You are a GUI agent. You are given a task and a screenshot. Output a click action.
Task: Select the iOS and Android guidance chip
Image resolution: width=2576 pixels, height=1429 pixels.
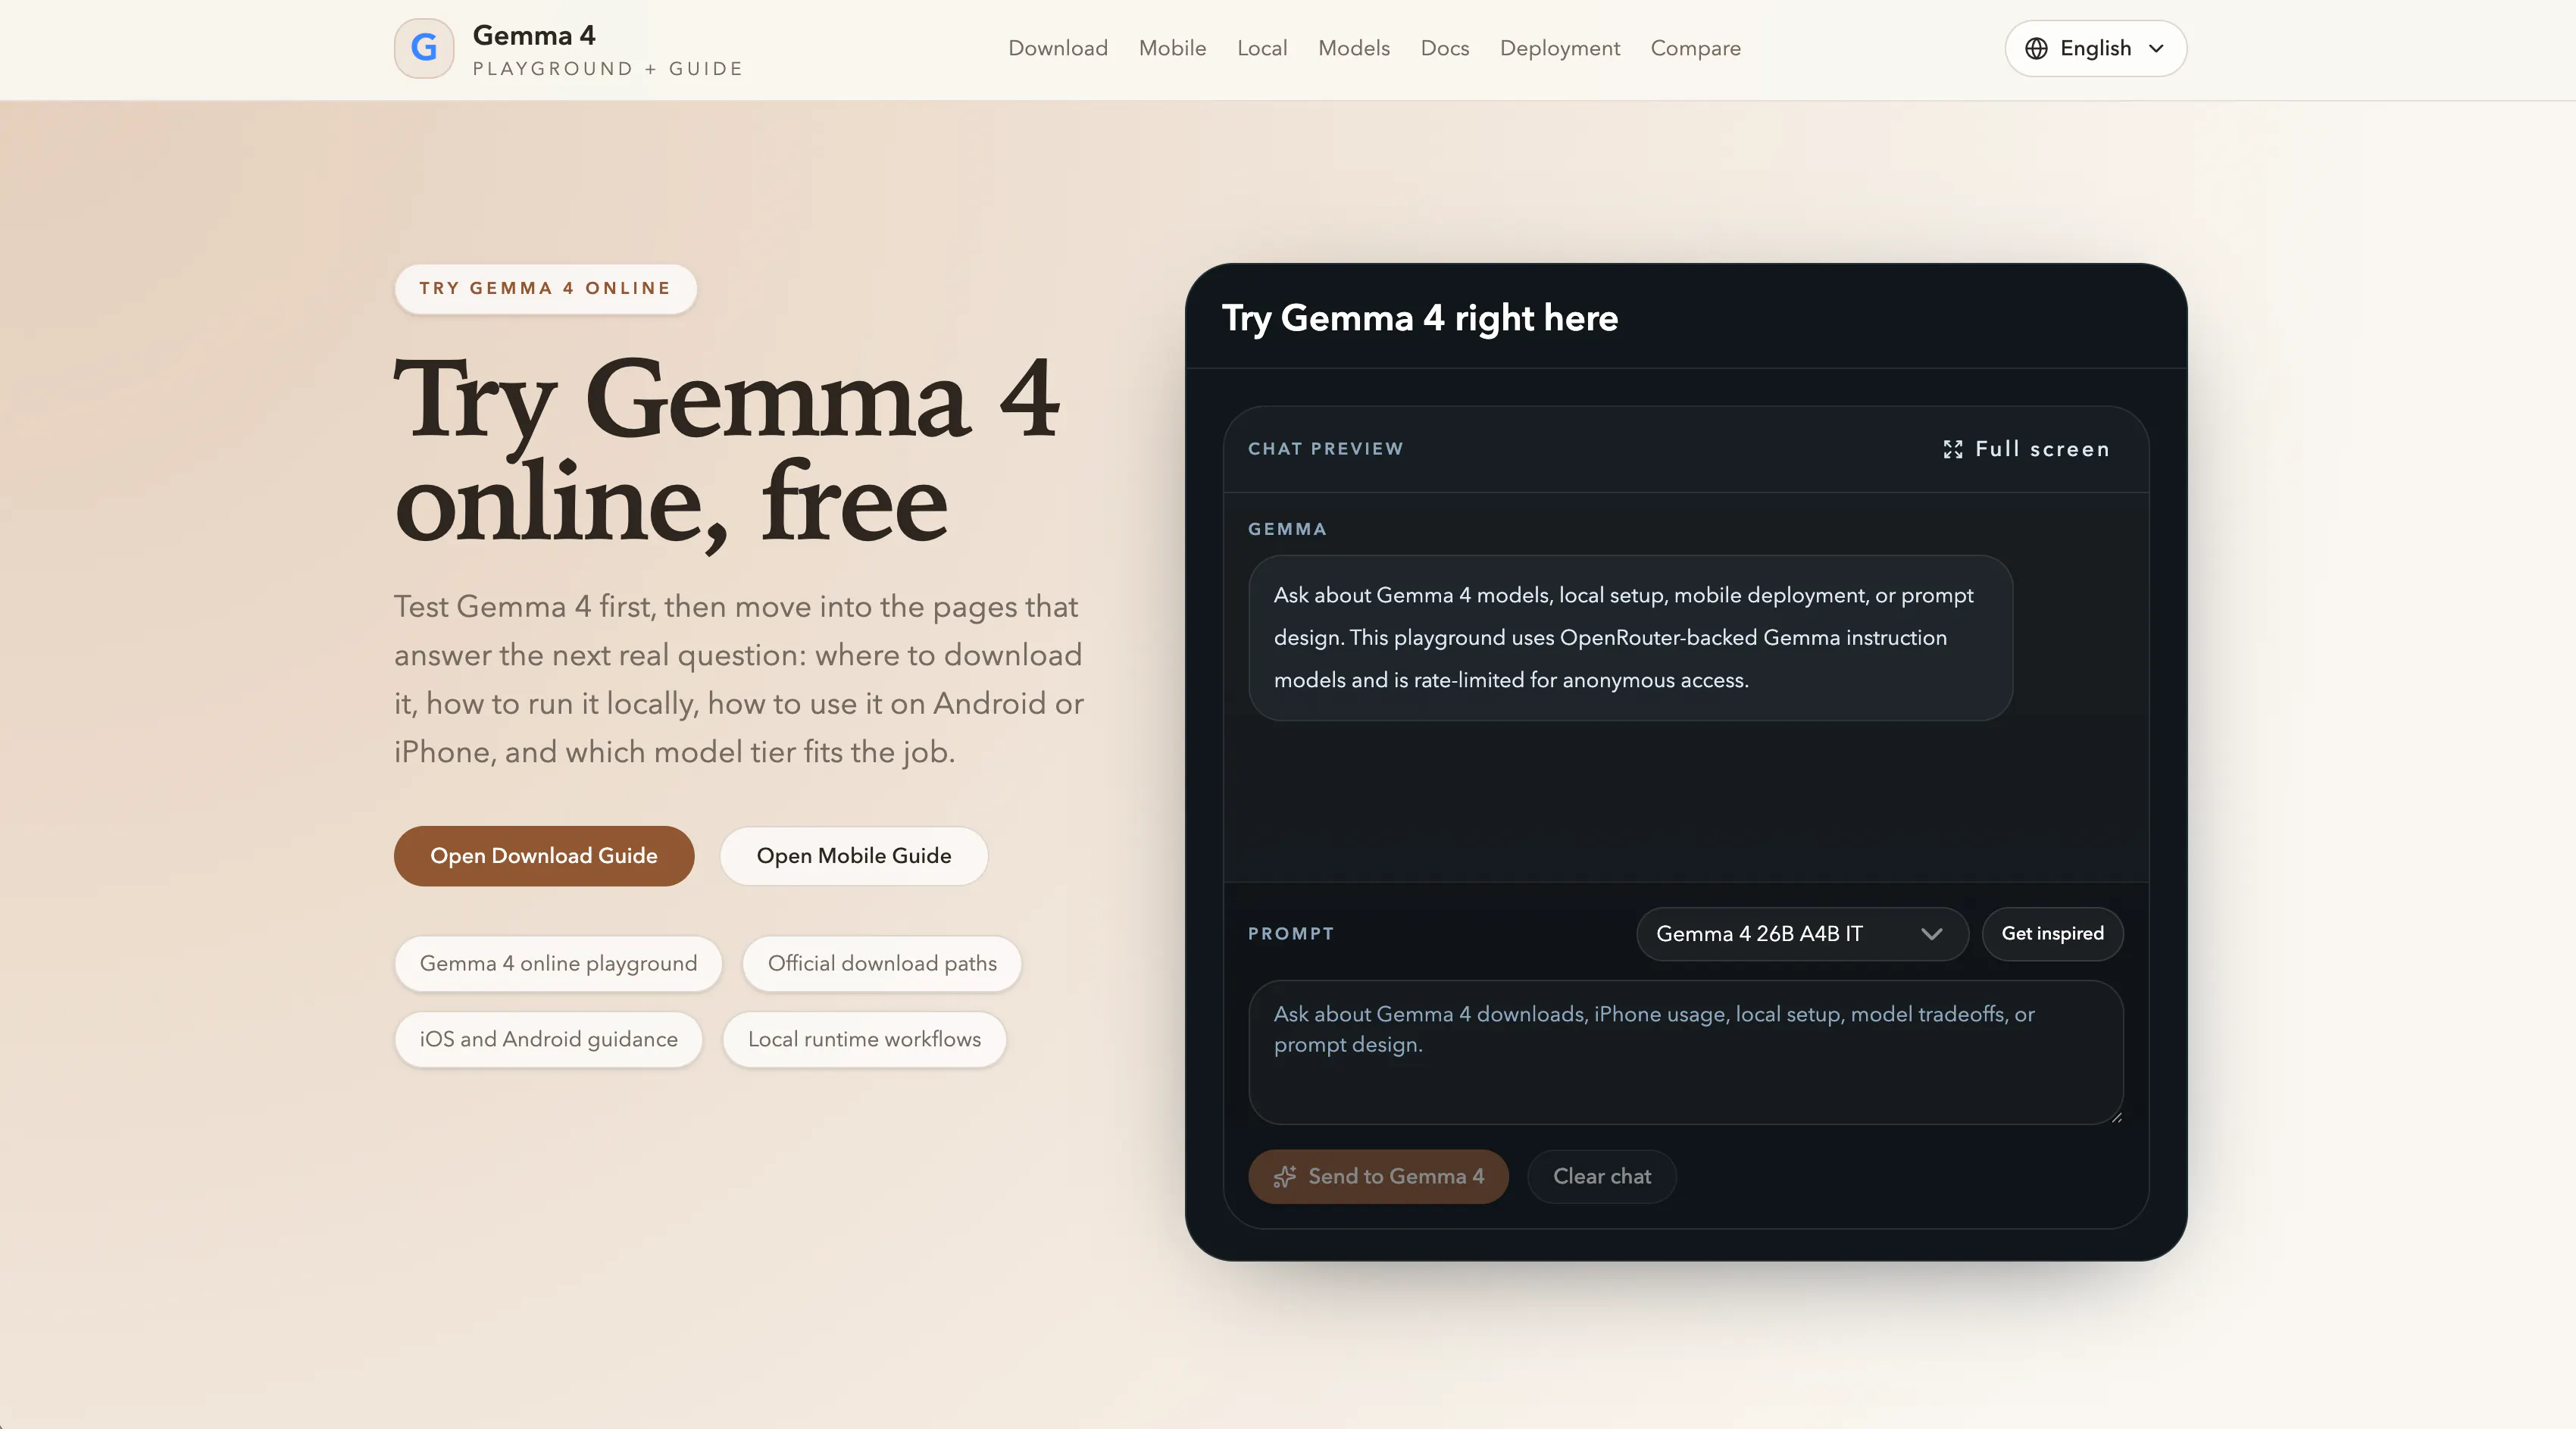pyautogui.click(x=548, y=1039)
